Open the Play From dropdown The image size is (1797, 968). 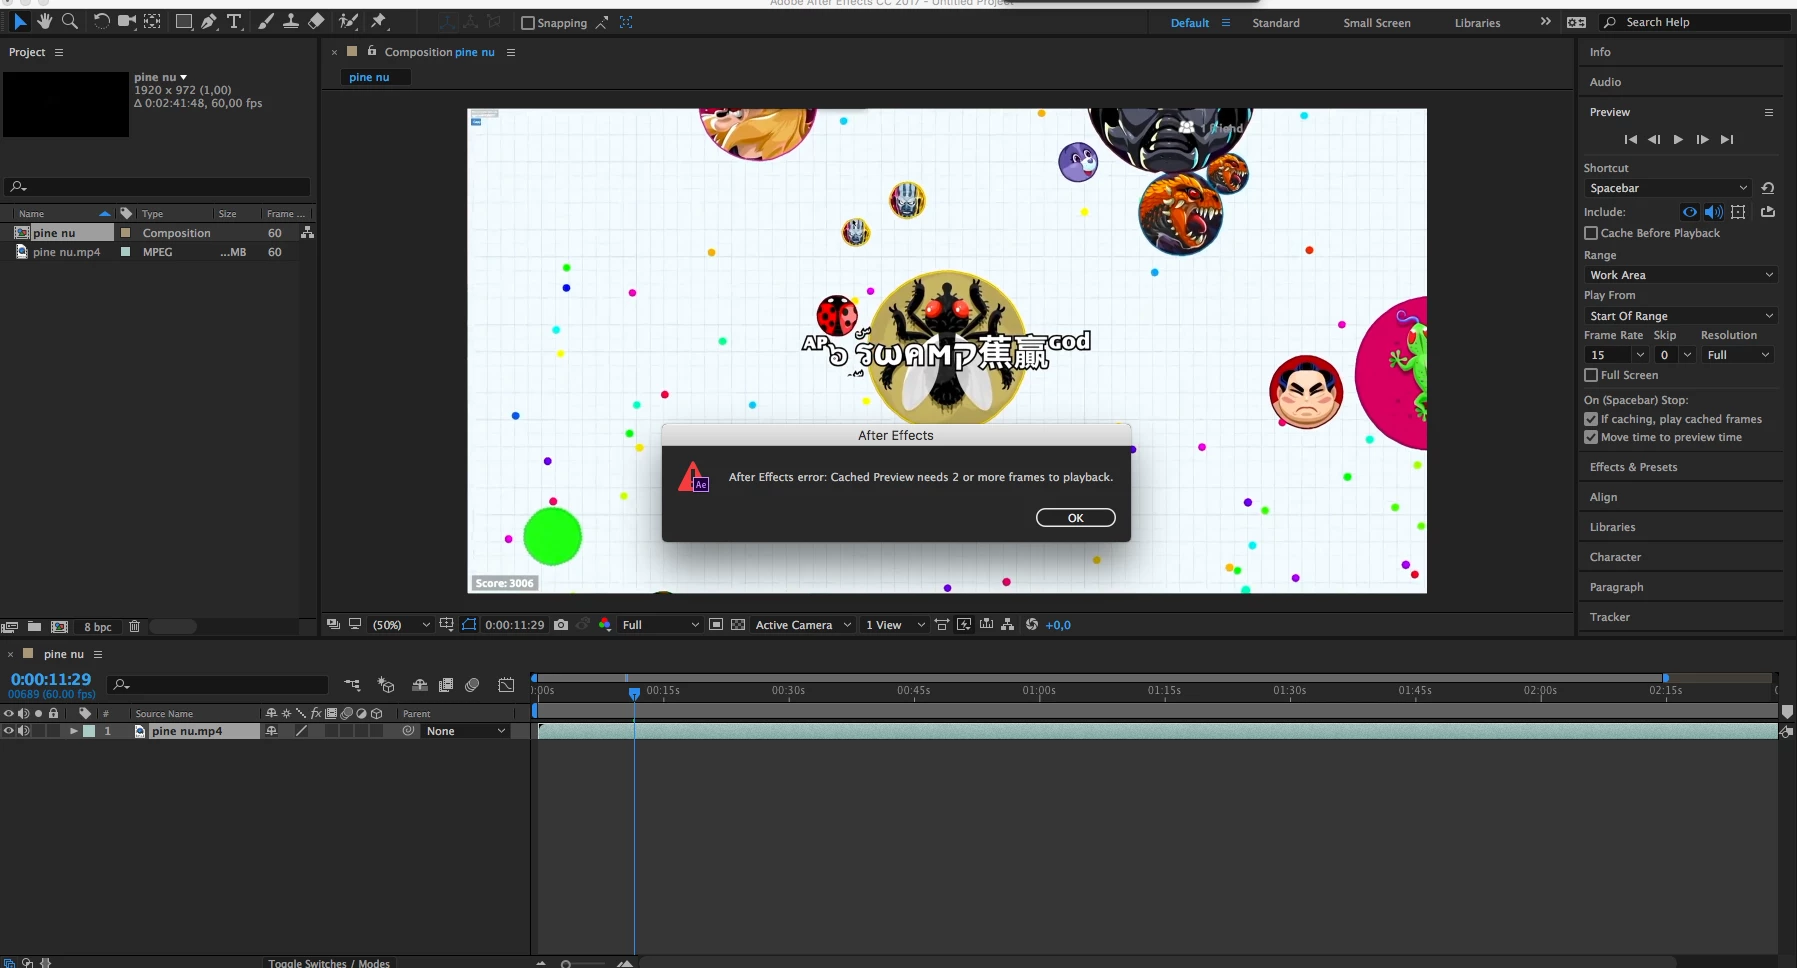[x=1680, y=316]
